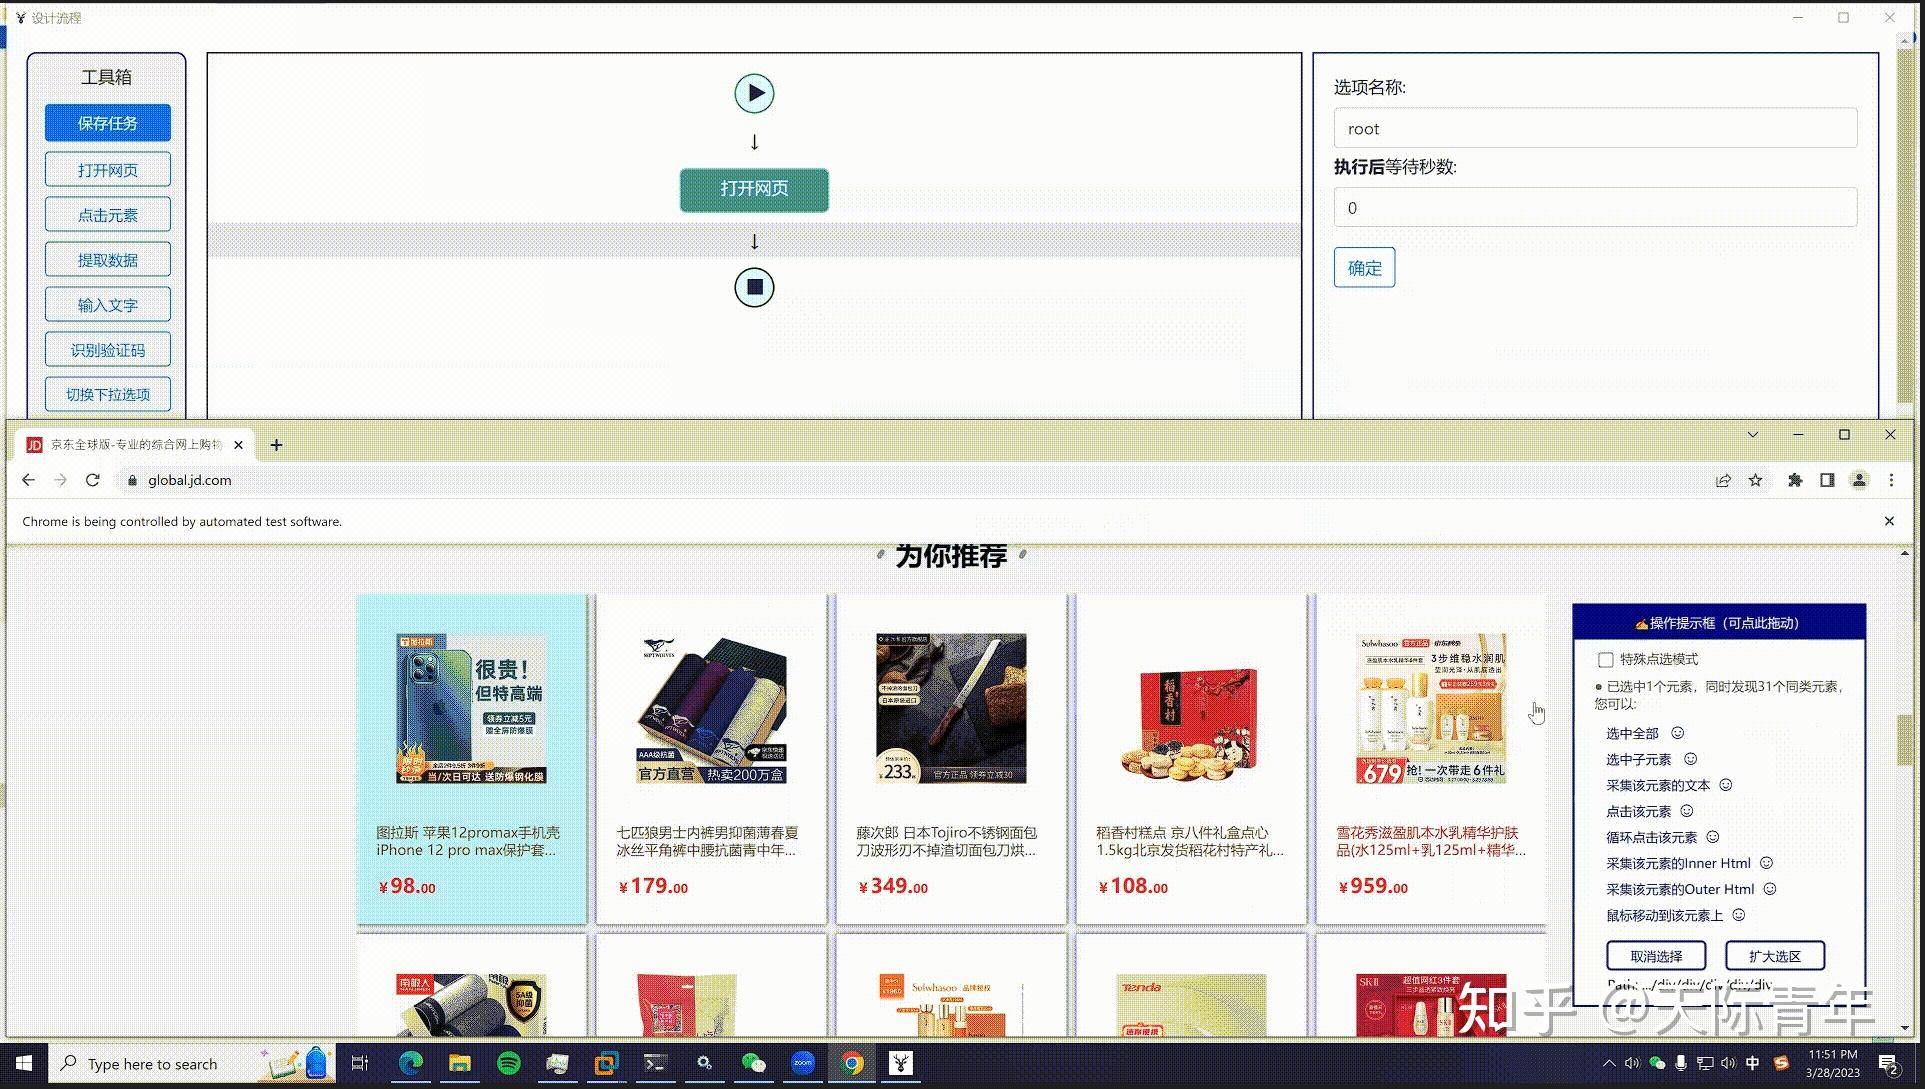Click the 打开网页 toolbox button

click(x=108, y=170)
